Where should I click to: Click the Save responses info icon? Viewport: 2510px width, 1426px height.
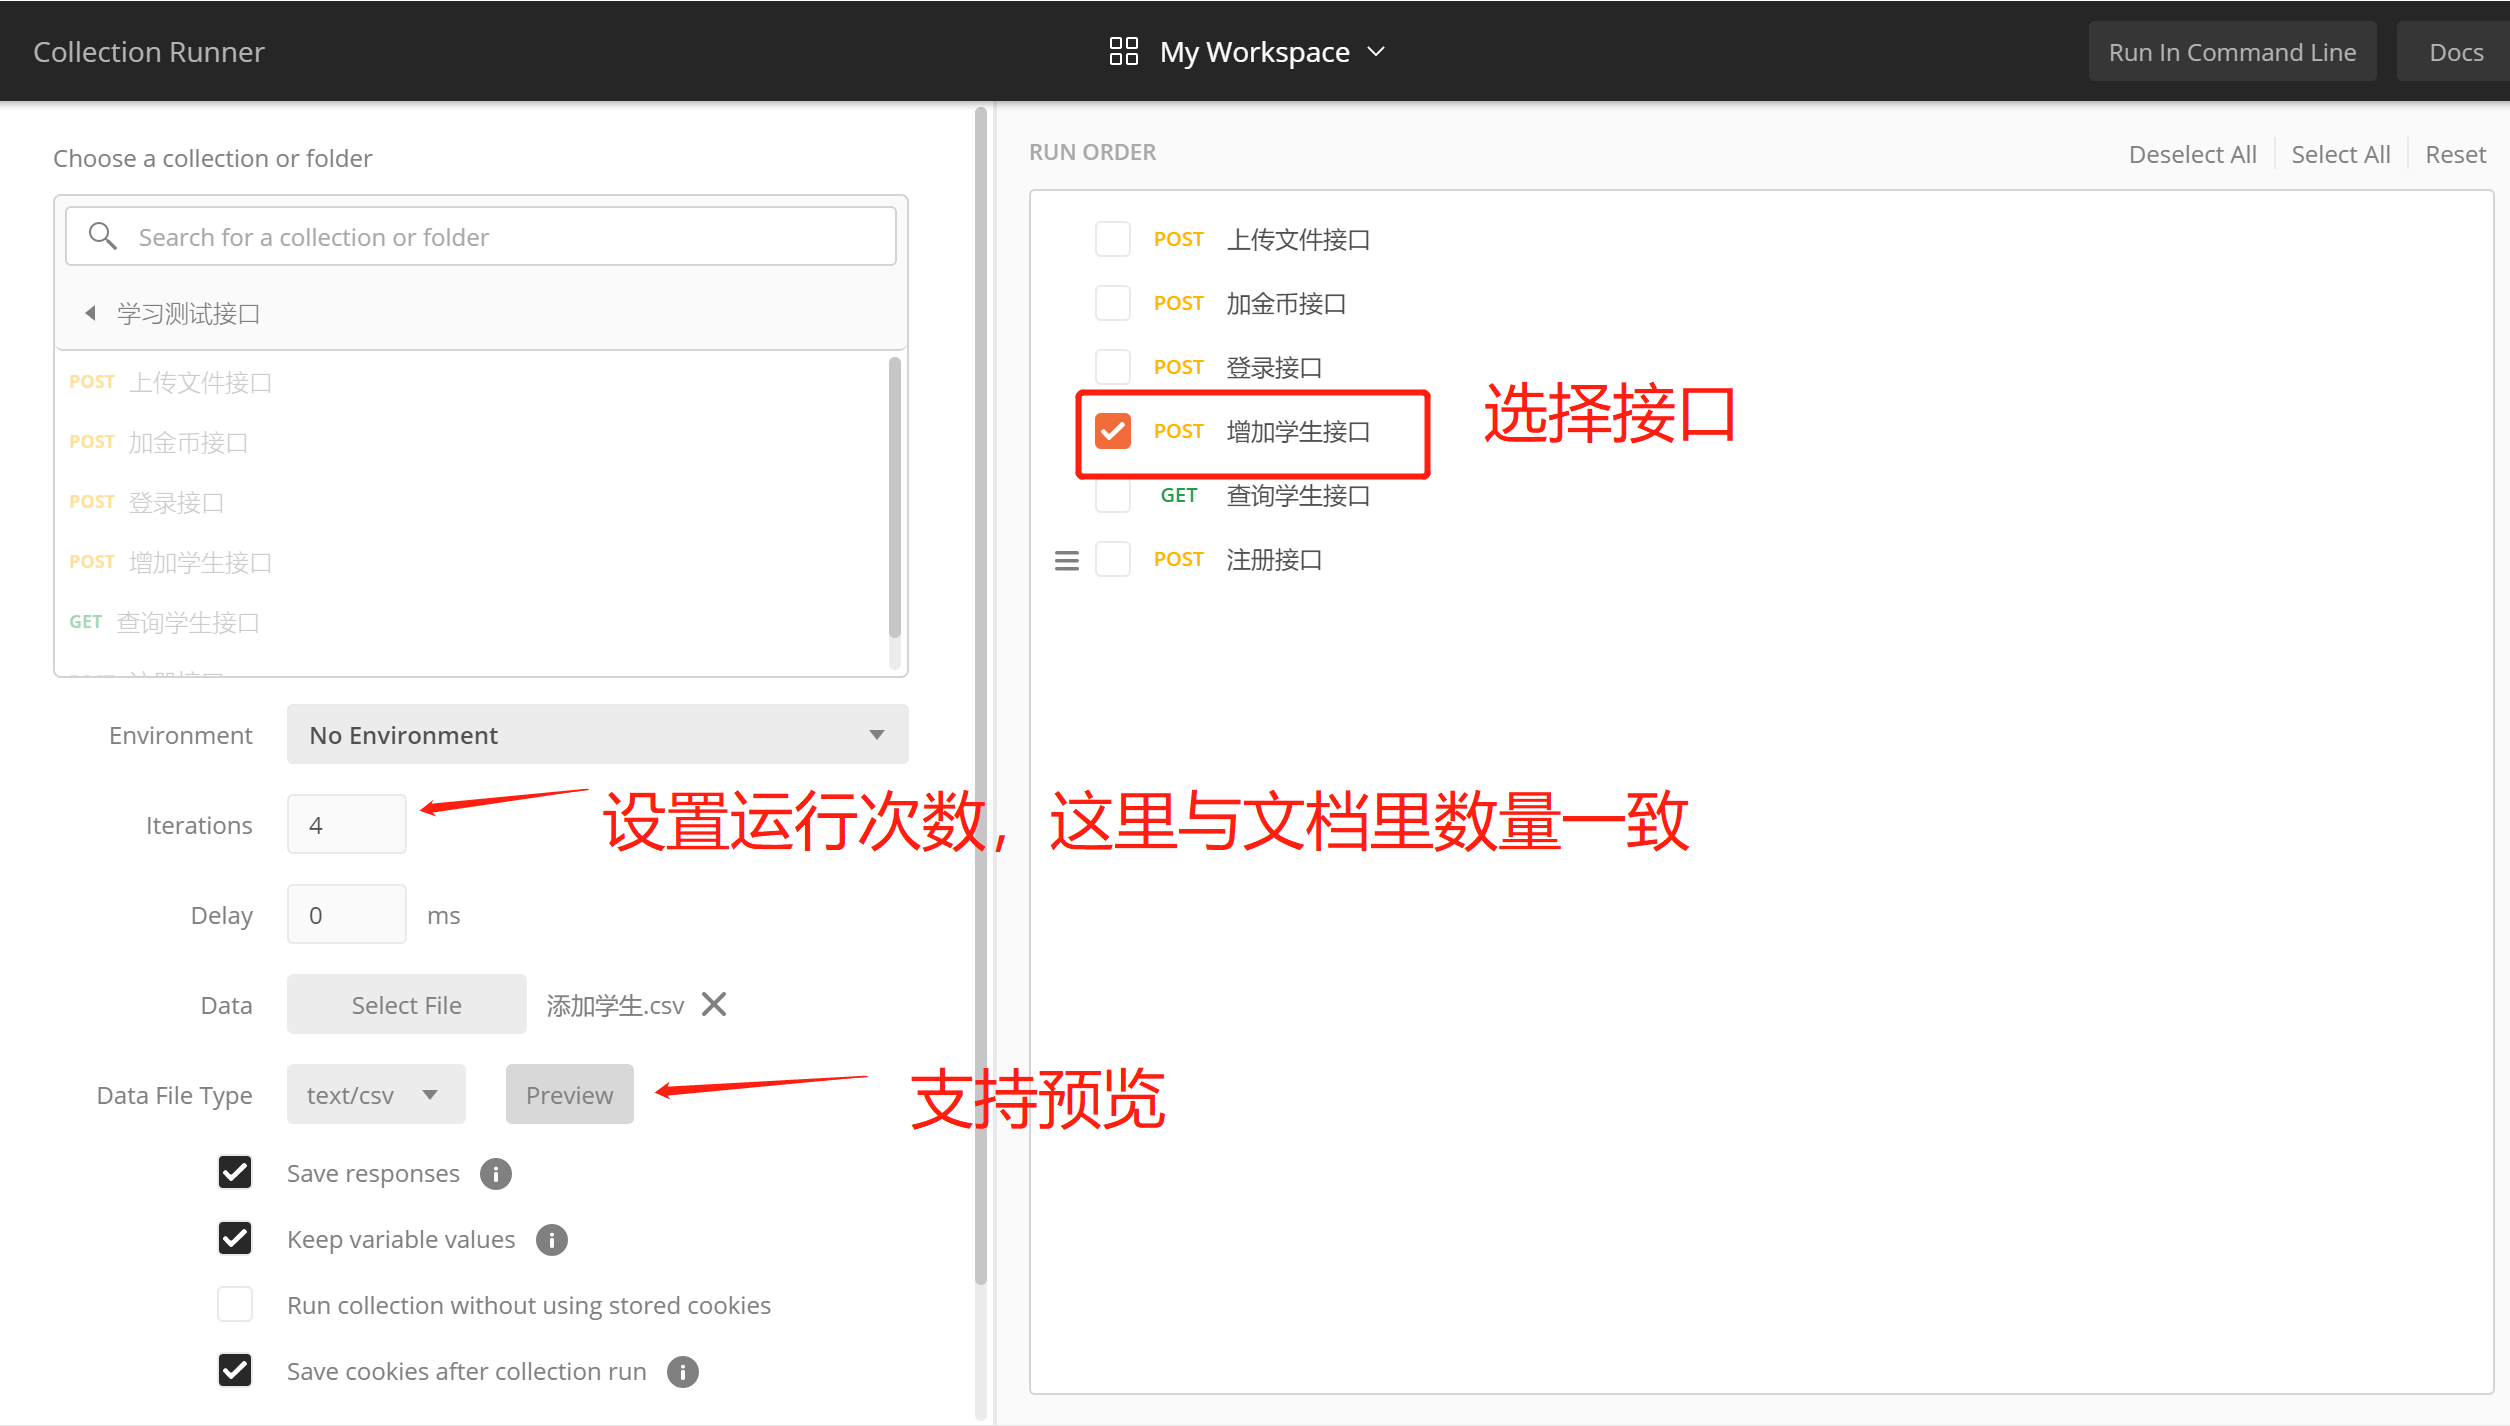tap(495, 1173)
